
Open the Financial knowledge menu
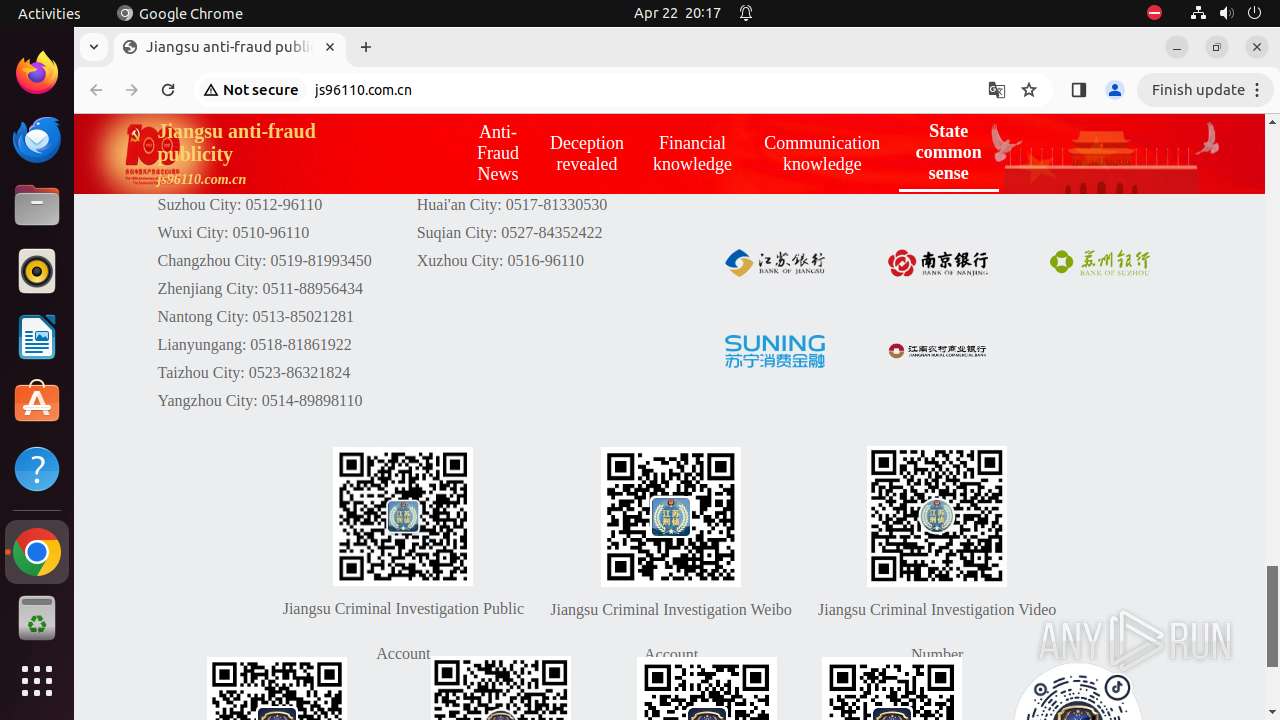692,153
